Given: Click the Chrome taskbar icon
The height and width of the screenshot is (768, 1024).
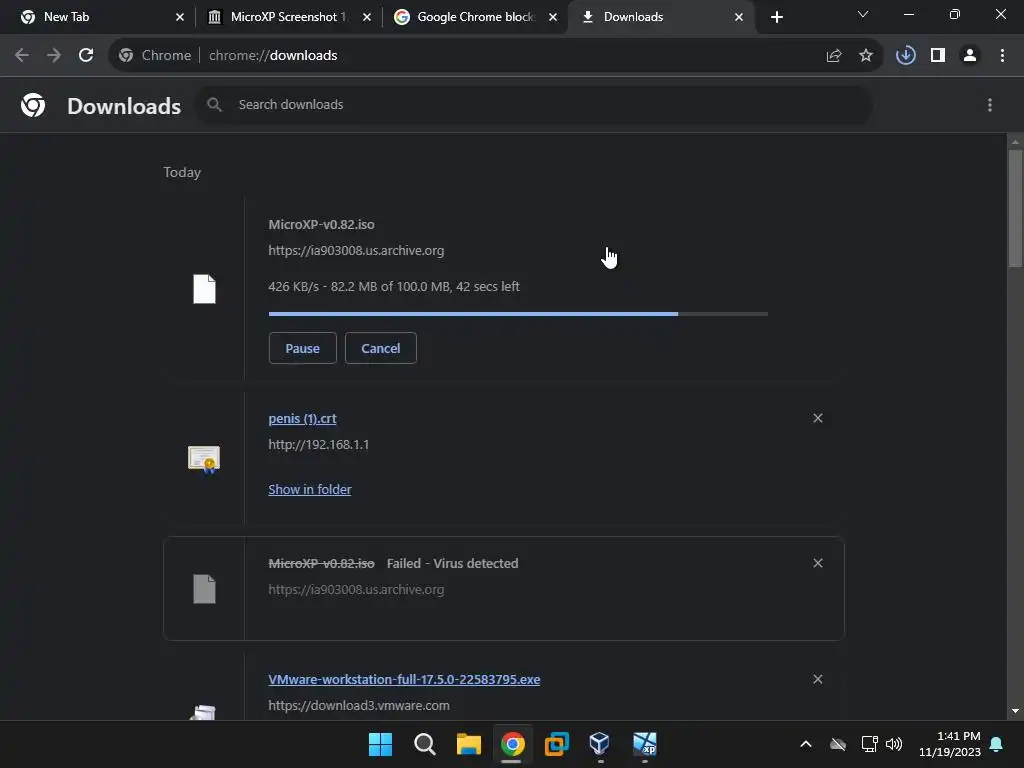Looking at the screenshot, I should (513, 744).
